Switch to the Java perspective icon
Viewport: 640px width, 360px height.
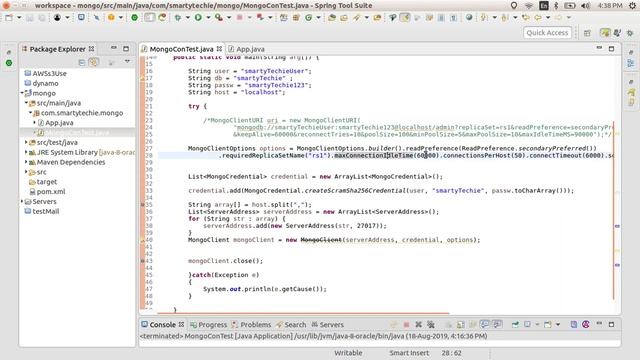point(605,33)
